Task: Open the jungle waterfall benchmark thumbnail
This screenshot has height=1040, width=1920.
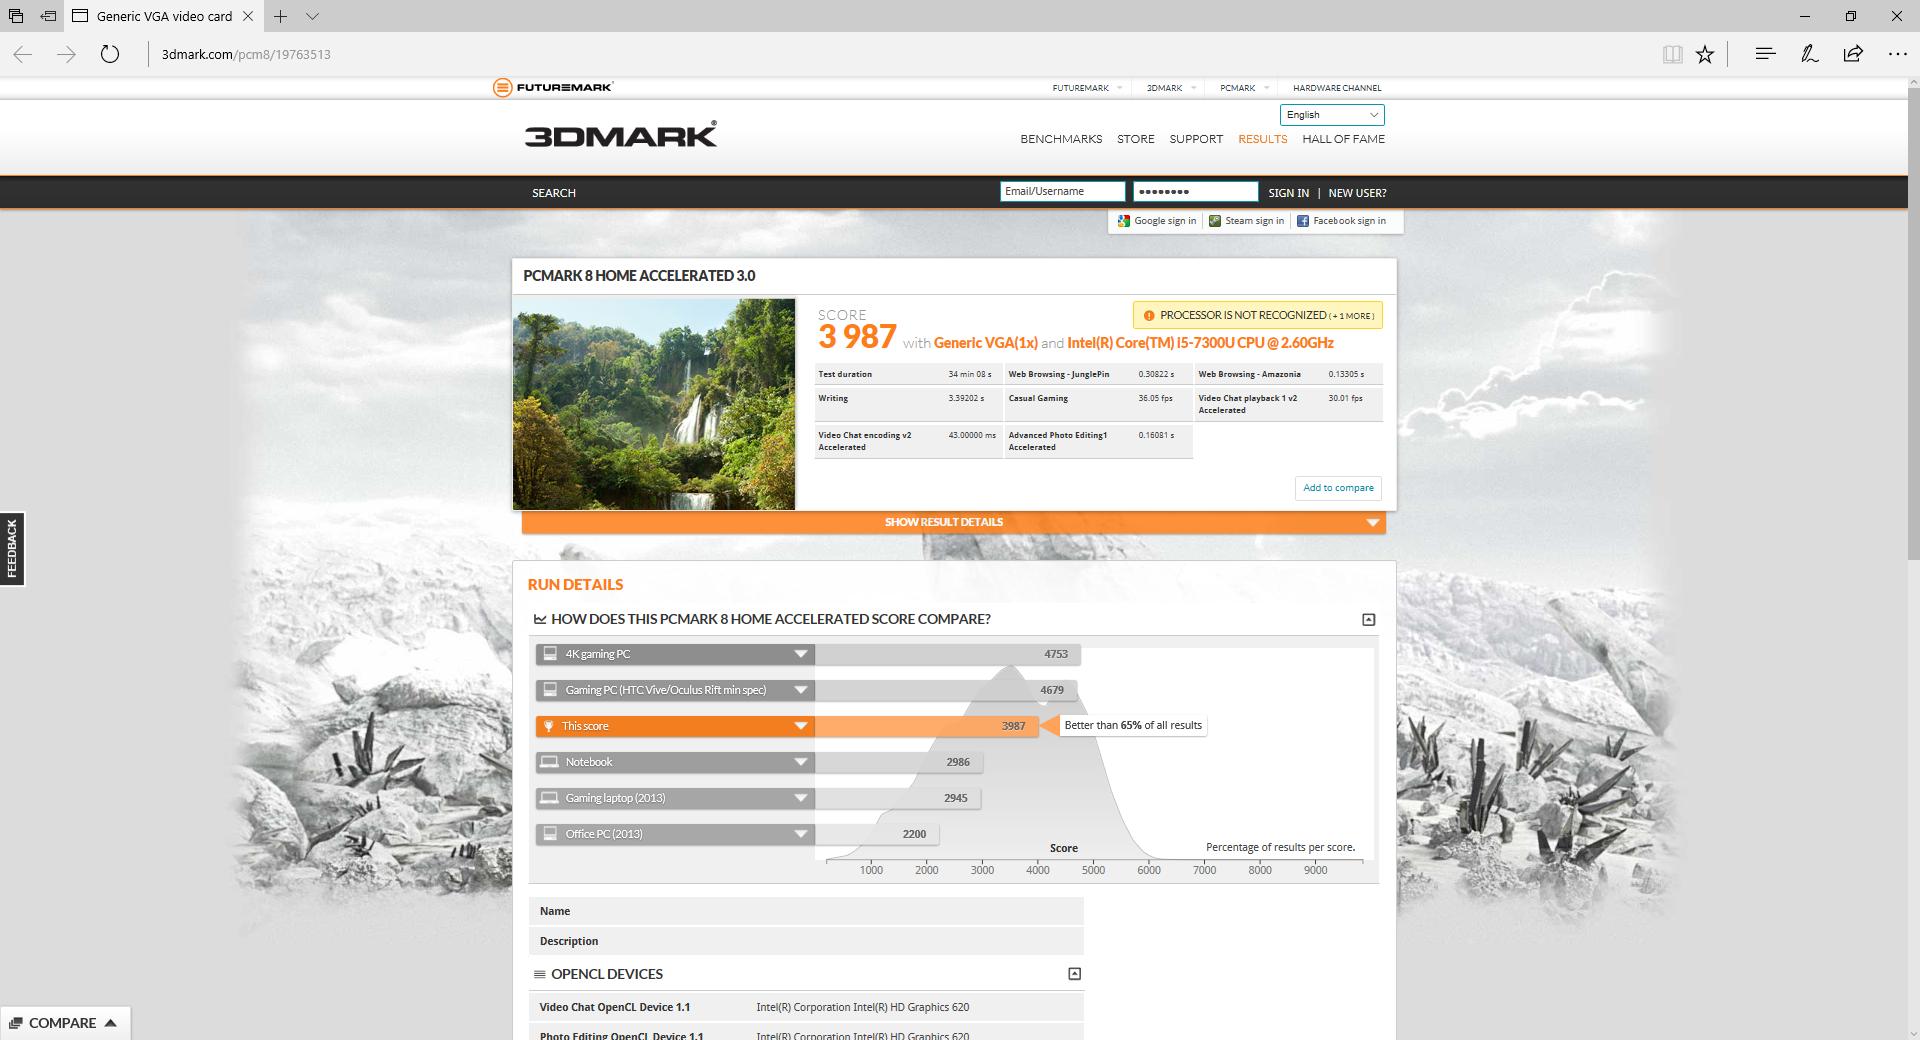Action: [x=654, y=404]
